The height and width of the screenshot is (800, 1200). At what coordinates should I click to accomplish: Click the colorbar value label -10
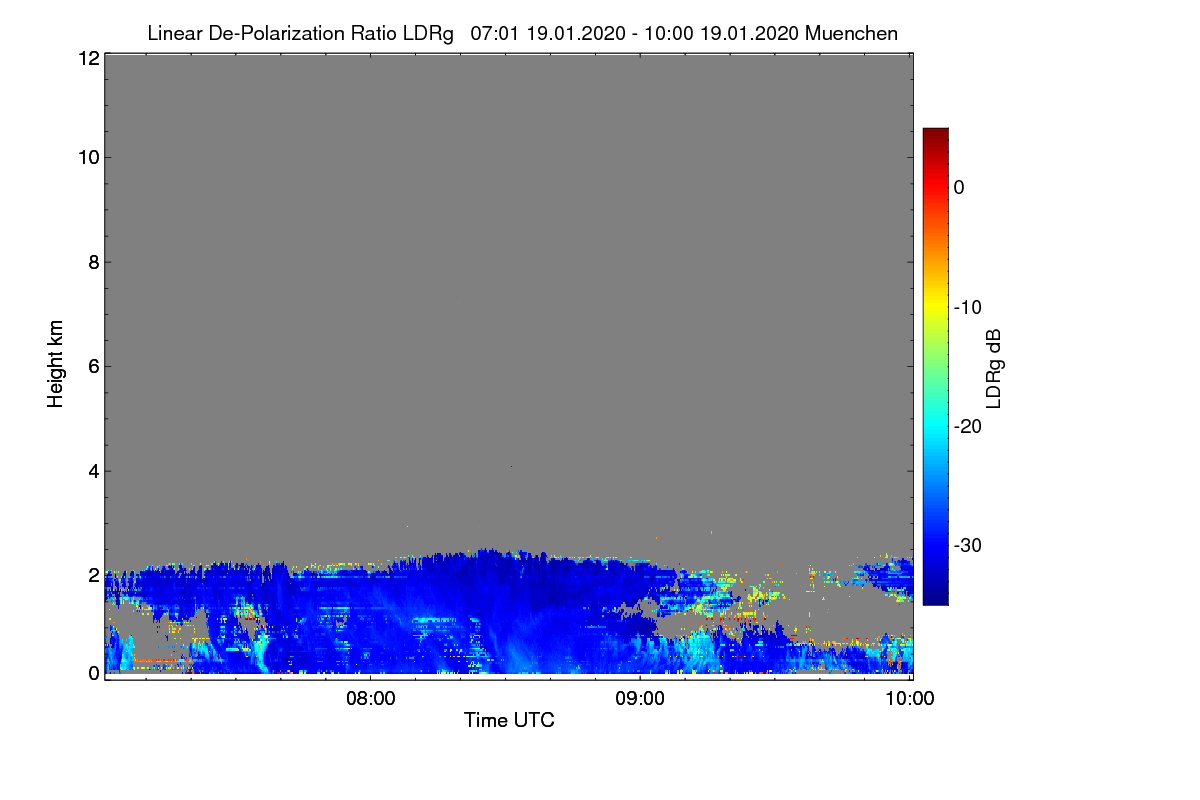pyautogui.click(x=966, y=307)
